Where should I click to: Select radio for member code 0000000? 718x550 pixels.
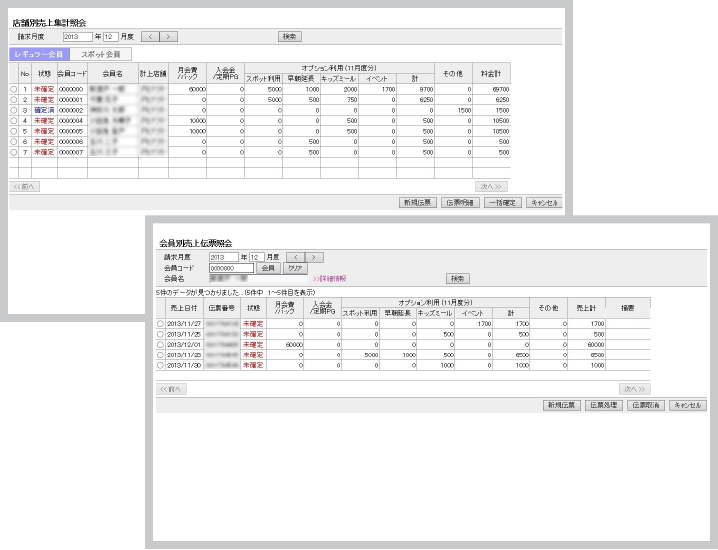(x=14, y=89)
